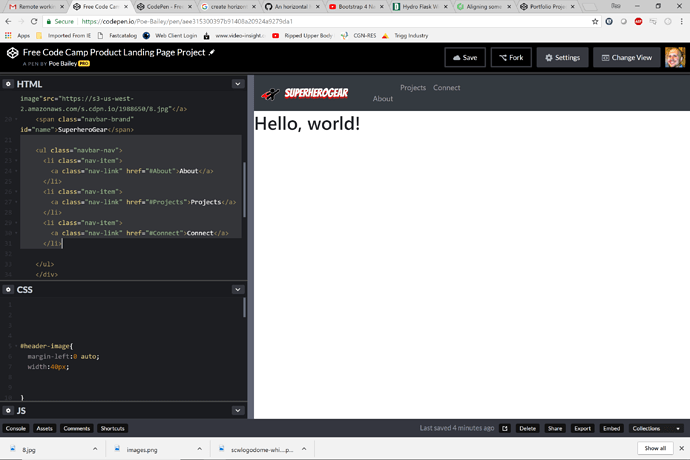
Task: Click the HTML editor scrollbar
Action: [244, 189]
